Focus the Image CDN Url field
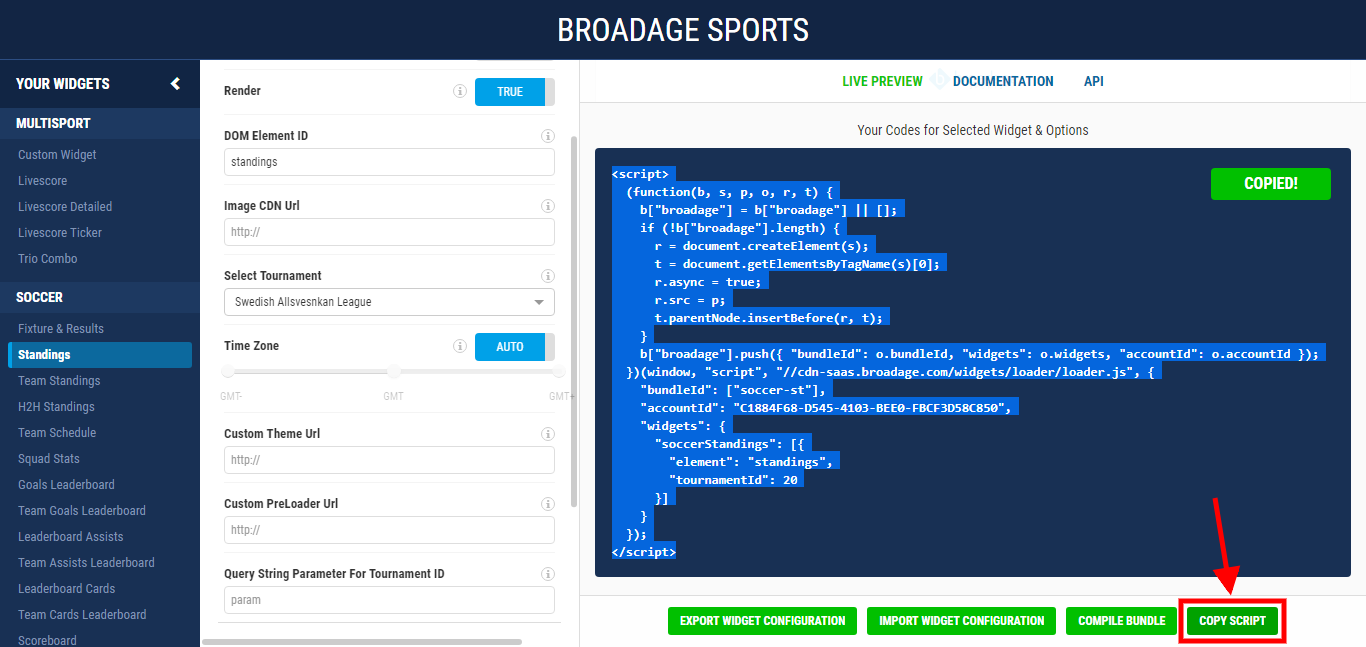The height and width of the screenshot is (647, 1366). (389, 232)
